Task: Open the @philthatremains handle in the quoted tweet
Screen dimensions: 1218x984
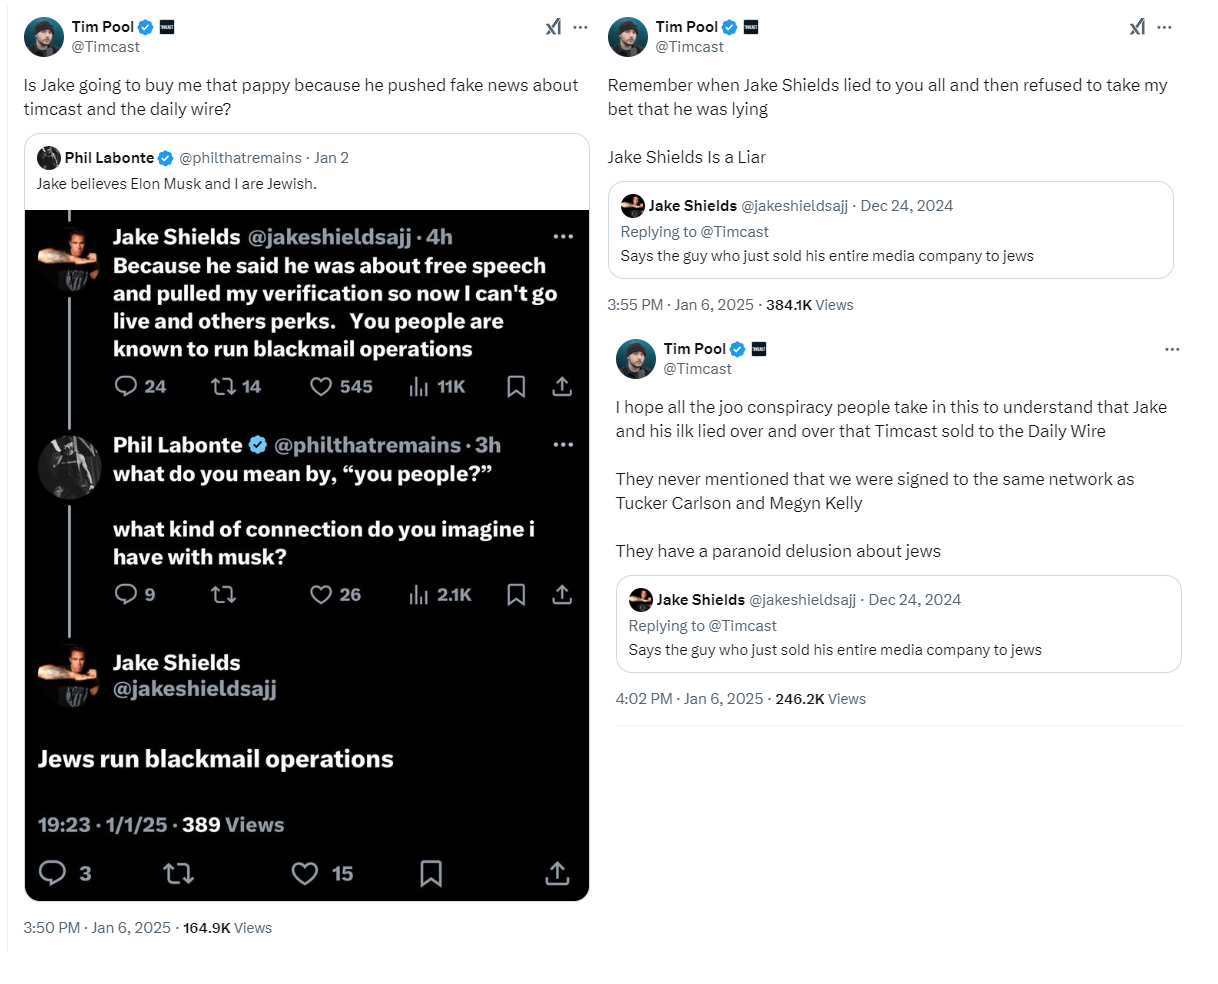Action: coord(240,158)
